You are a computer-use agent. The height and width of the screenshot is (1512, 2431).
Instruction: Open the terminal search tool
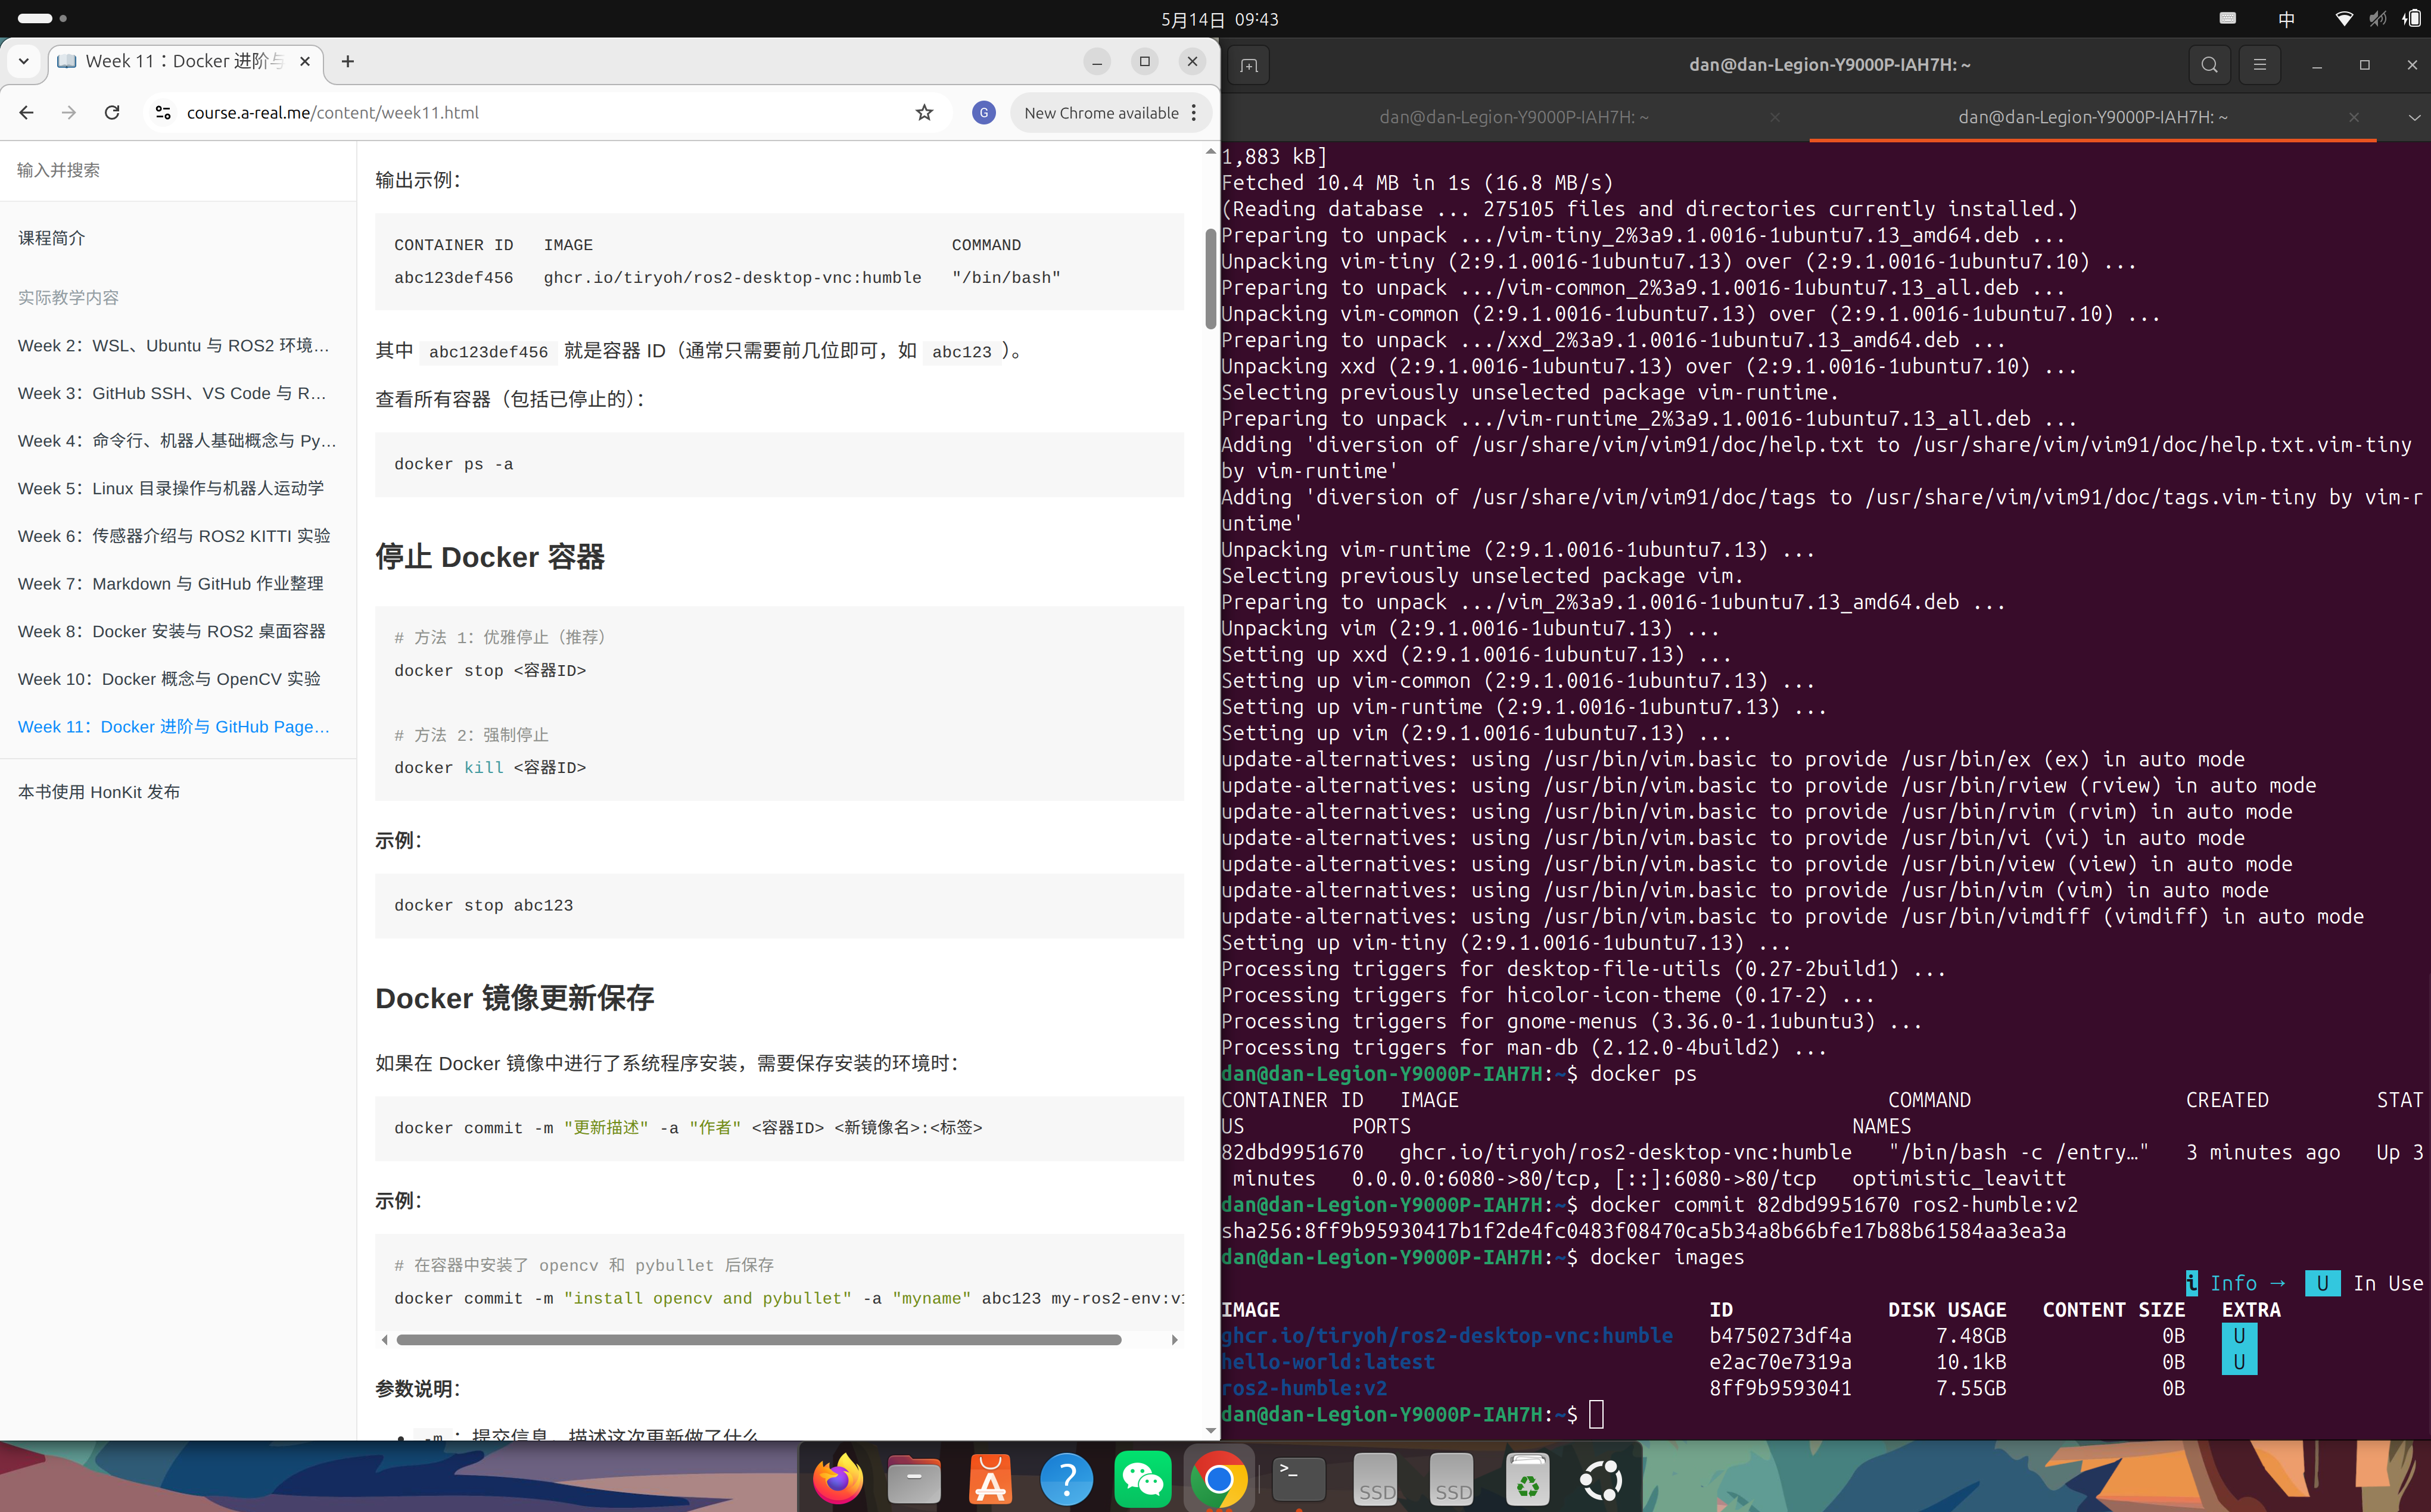coord(2209,65)
